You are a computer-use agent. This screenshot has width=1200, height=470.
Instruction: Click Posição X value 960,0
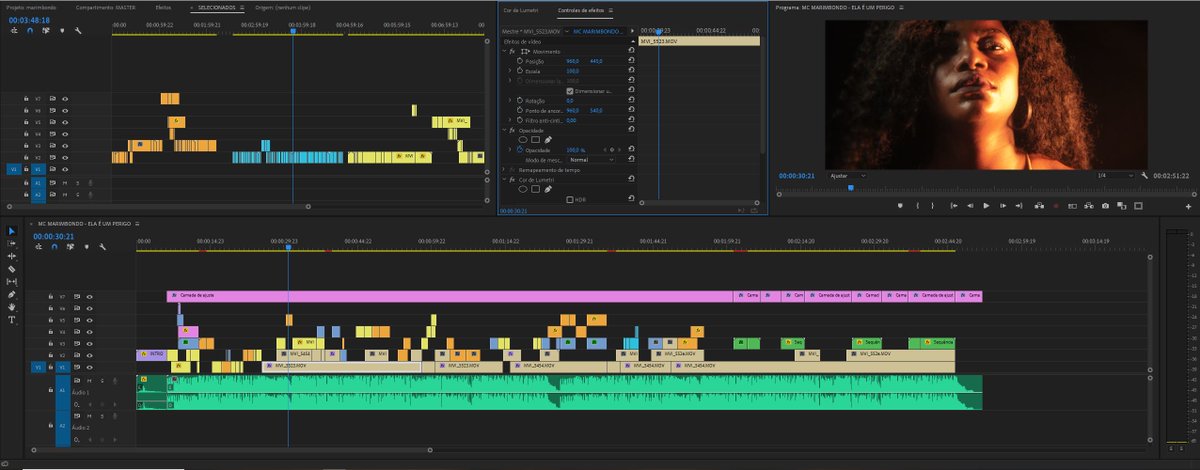click(573, 61)
